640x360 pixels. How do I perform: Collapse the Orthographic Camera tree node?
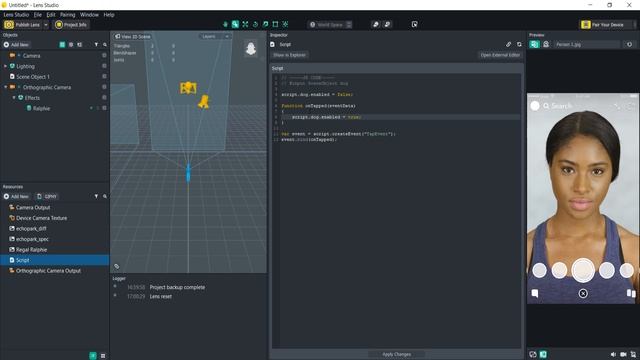[x=5, y=87]
